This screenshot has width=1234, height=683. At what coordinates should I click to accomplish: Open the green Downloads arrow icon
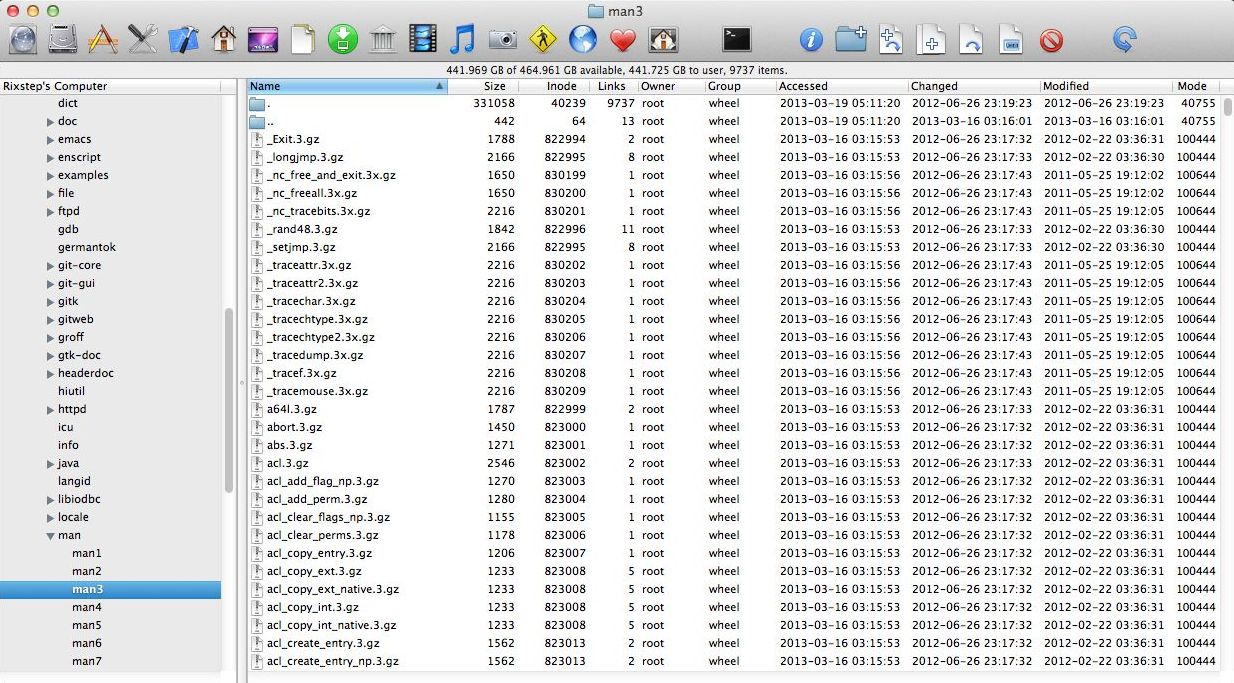(x=343, y=39)
